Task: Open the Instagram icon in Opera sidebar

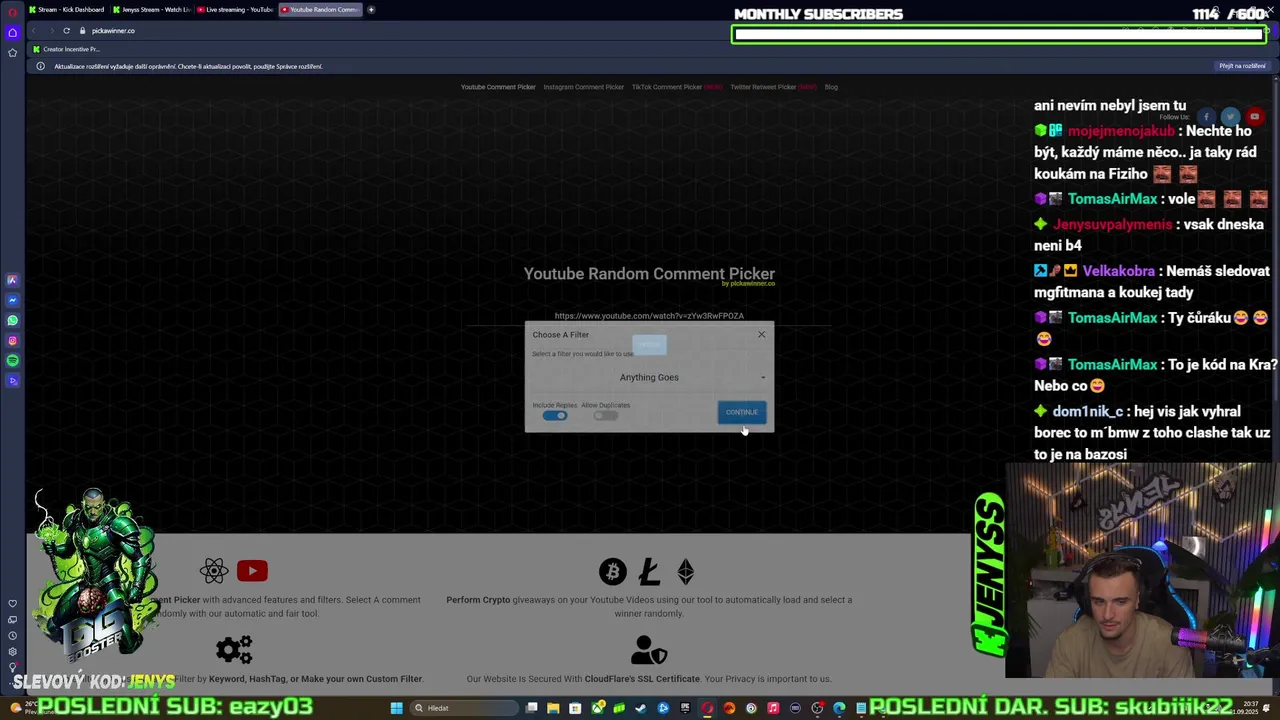Action: click(x=12, y=340)
